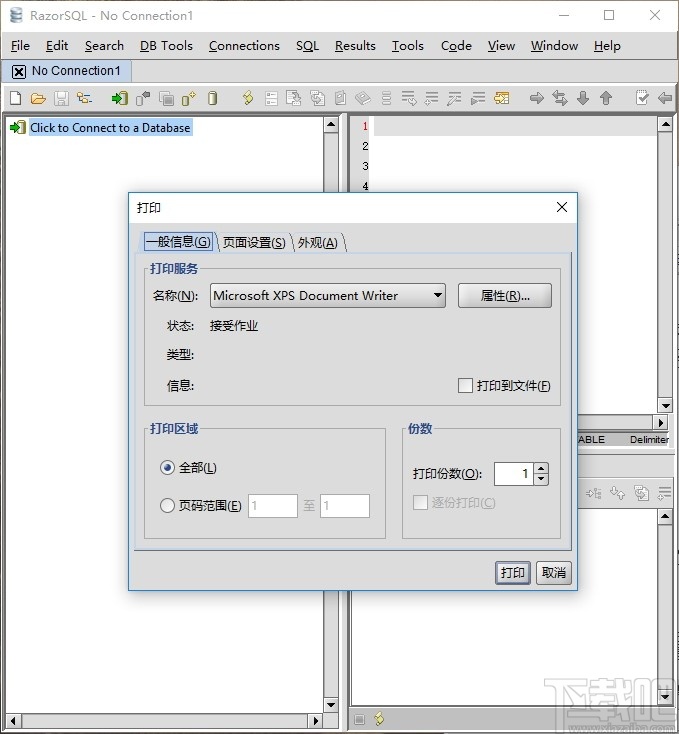The image size is (679, 734).
Task: Switch to 一般信息(G) tab
Action: (x=178, y=242)
